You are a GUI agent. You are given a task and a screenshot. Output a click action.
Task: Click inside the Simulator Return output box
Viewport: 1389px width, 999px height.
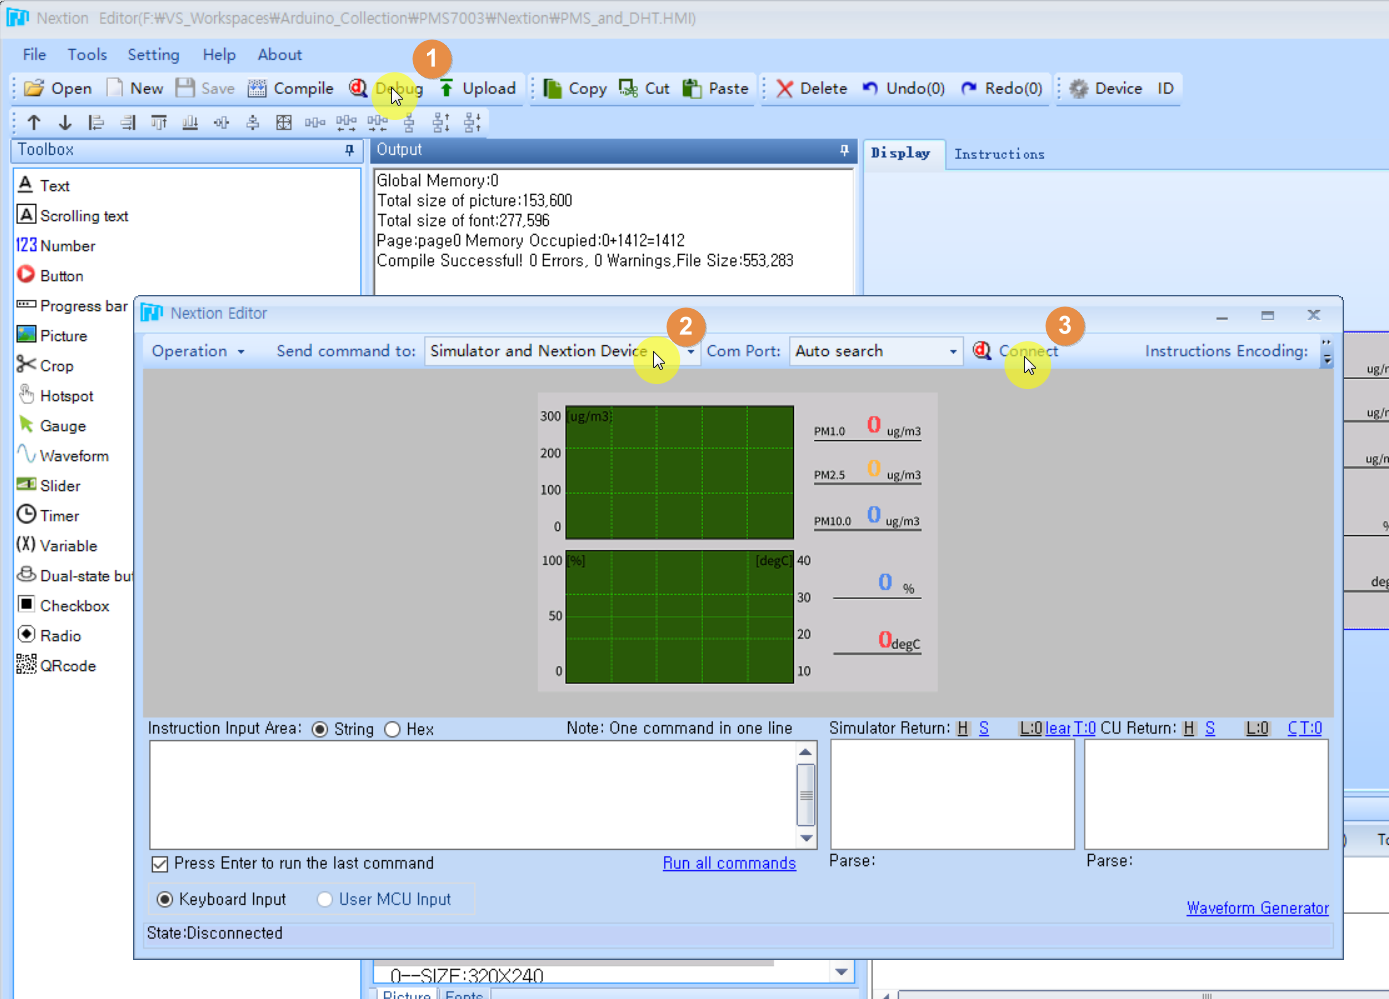point(952,795)
